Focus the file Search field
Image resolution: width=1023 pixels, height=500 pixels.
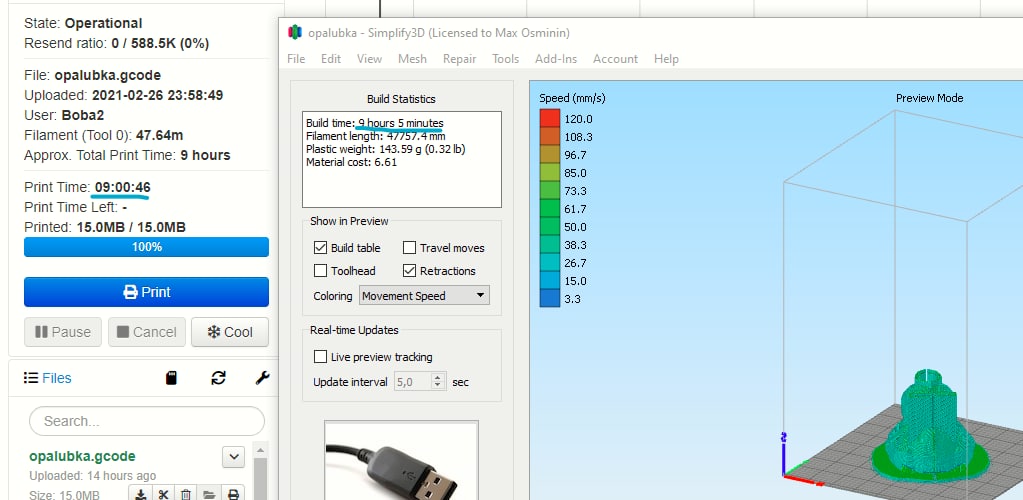tap(147, 421)
